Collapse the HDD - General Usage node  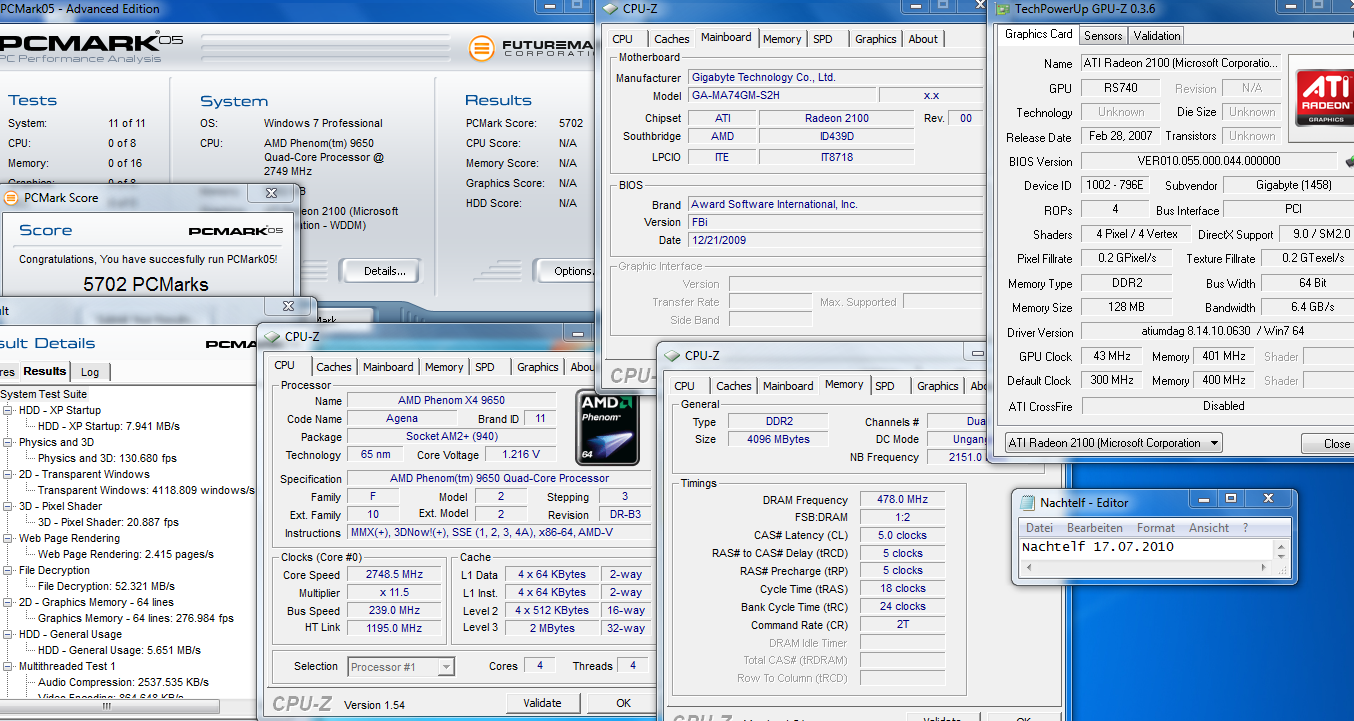click(9, 634)
